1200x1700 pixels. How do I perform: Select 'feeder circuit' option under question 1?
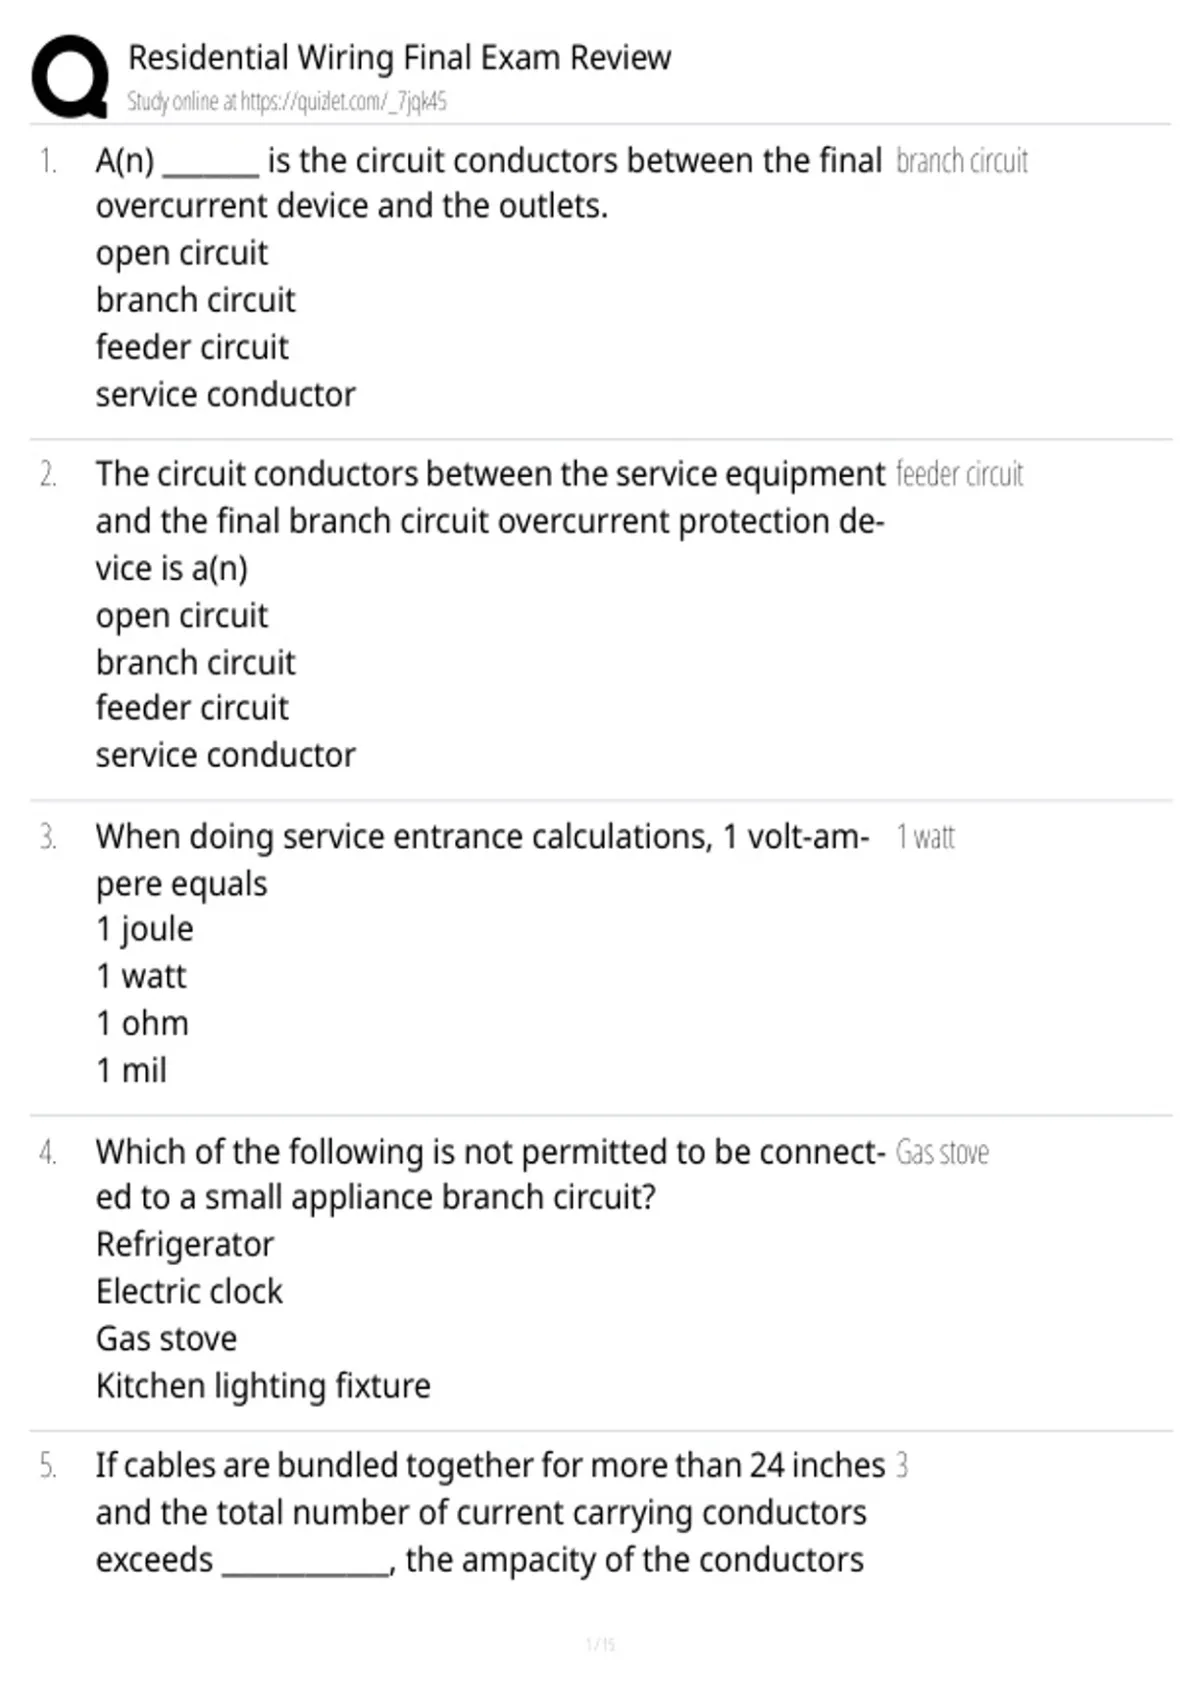pos(192,347)
